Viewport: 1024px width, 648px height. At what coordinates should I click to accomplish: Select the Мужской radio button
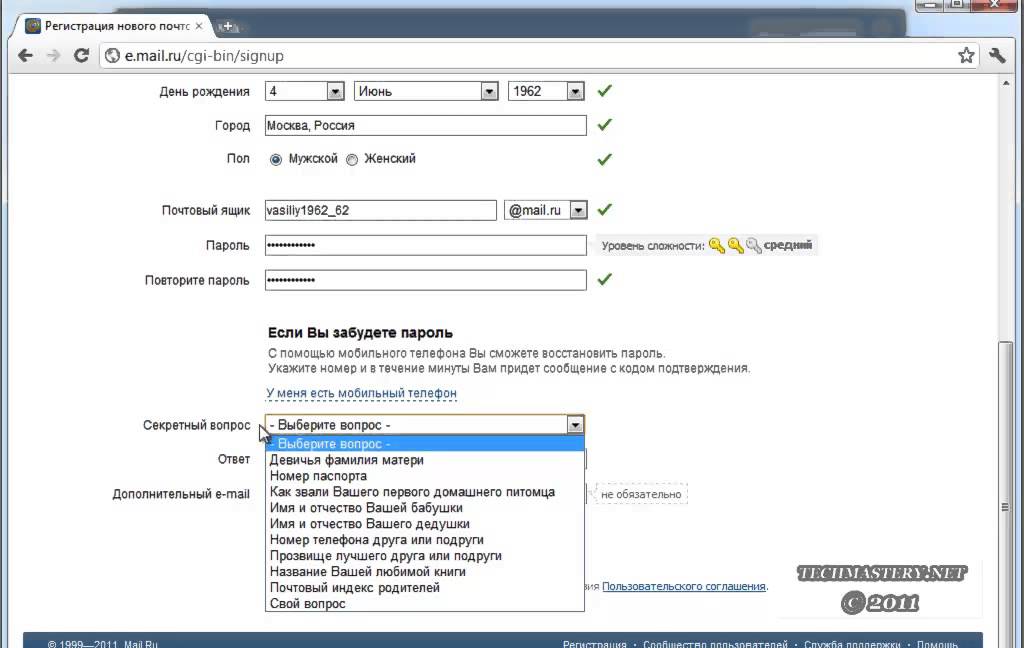tap(276, 159)
